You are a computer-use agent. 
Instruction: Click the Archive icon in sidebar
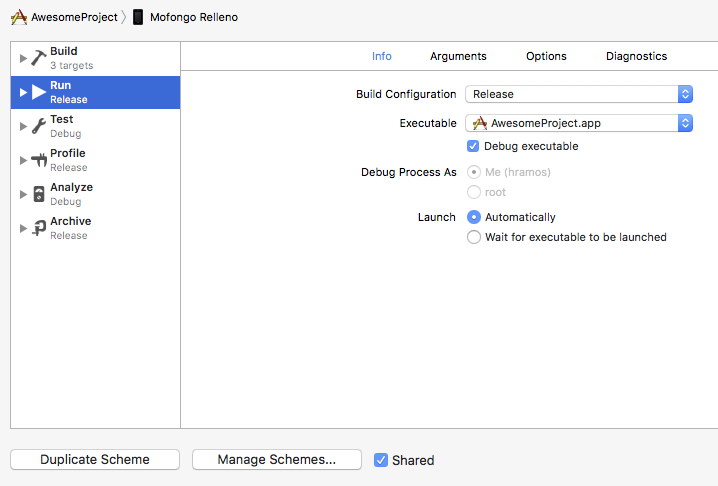(39, 228)
